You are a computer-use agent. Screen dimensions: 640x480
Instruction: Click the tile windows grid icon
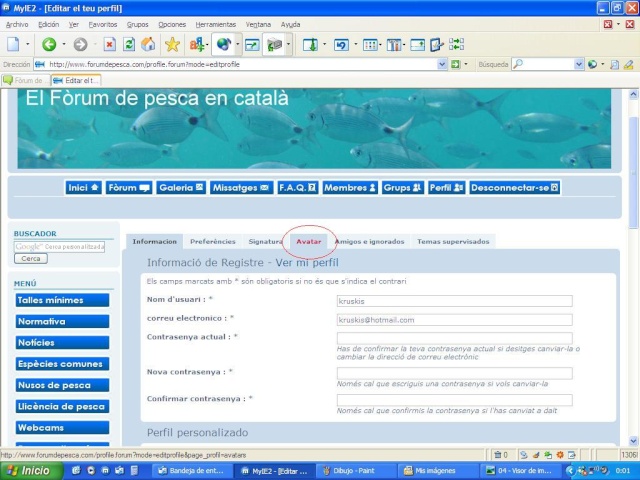(x=370, y=44)
